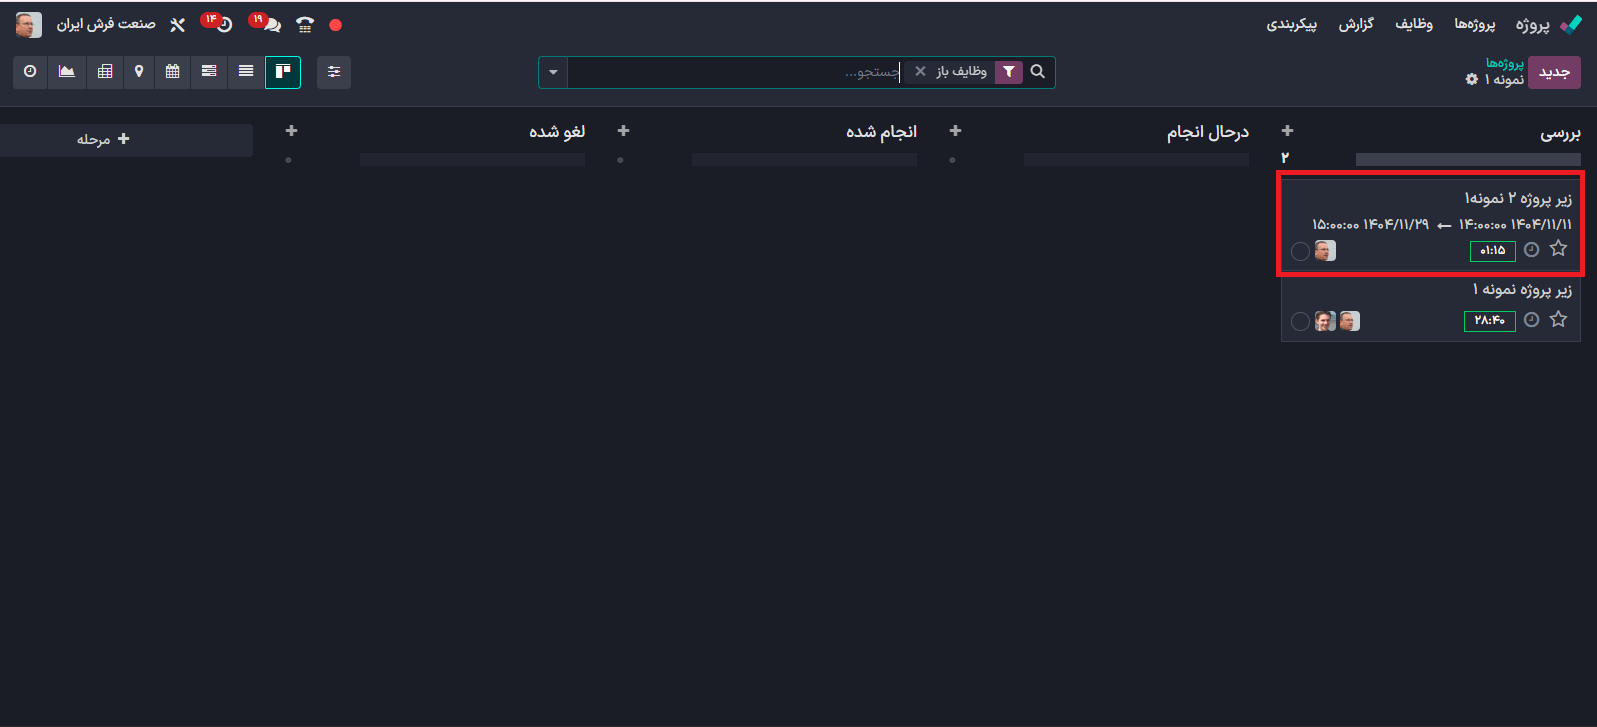The height and width of the screenshot is (727, 1597).
Task: Open the activity clock view
Action: [x=30, y=72]
